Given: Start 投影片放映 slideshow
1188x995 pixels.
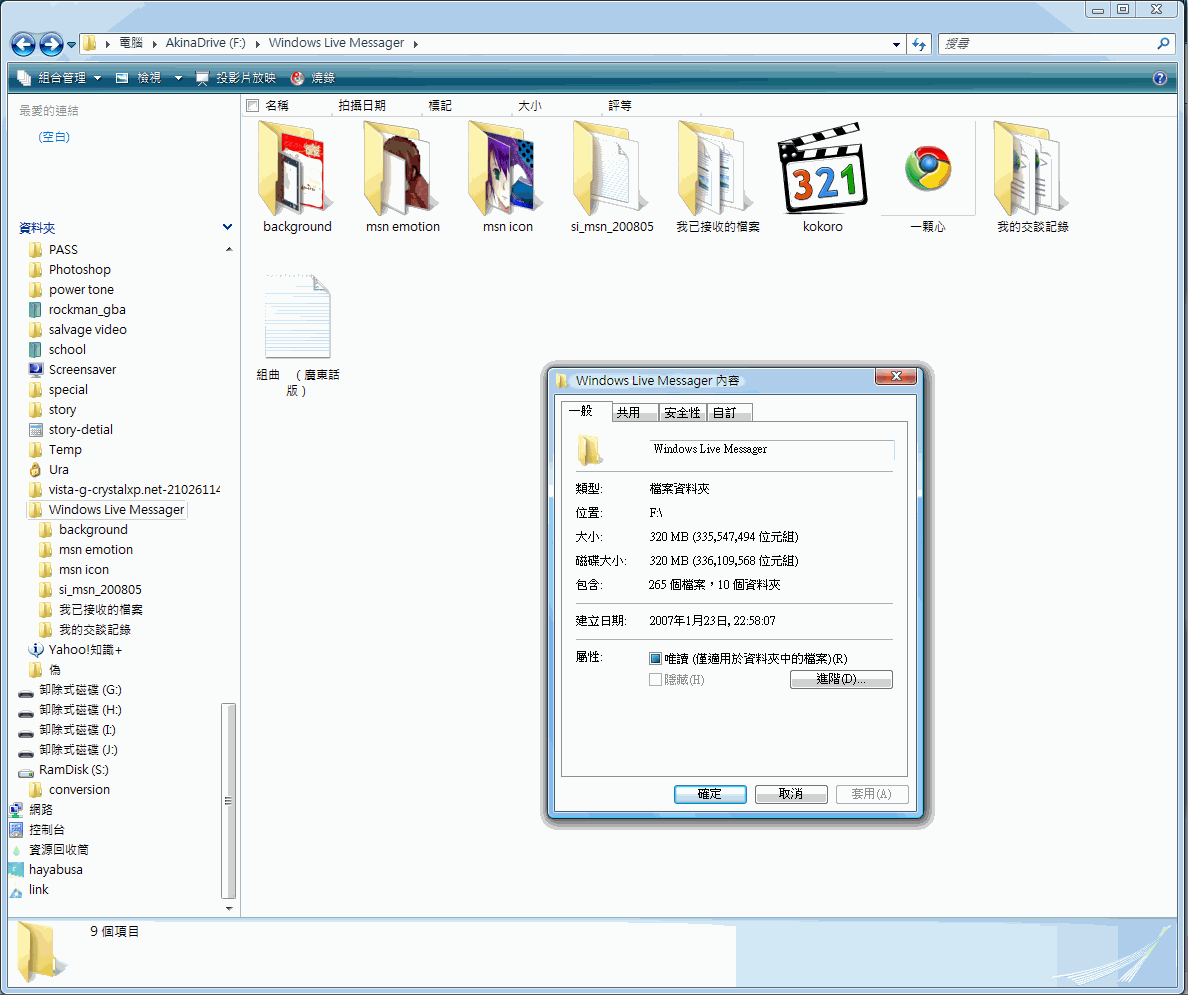Looking at the screenshot, I should pos(236,78).
